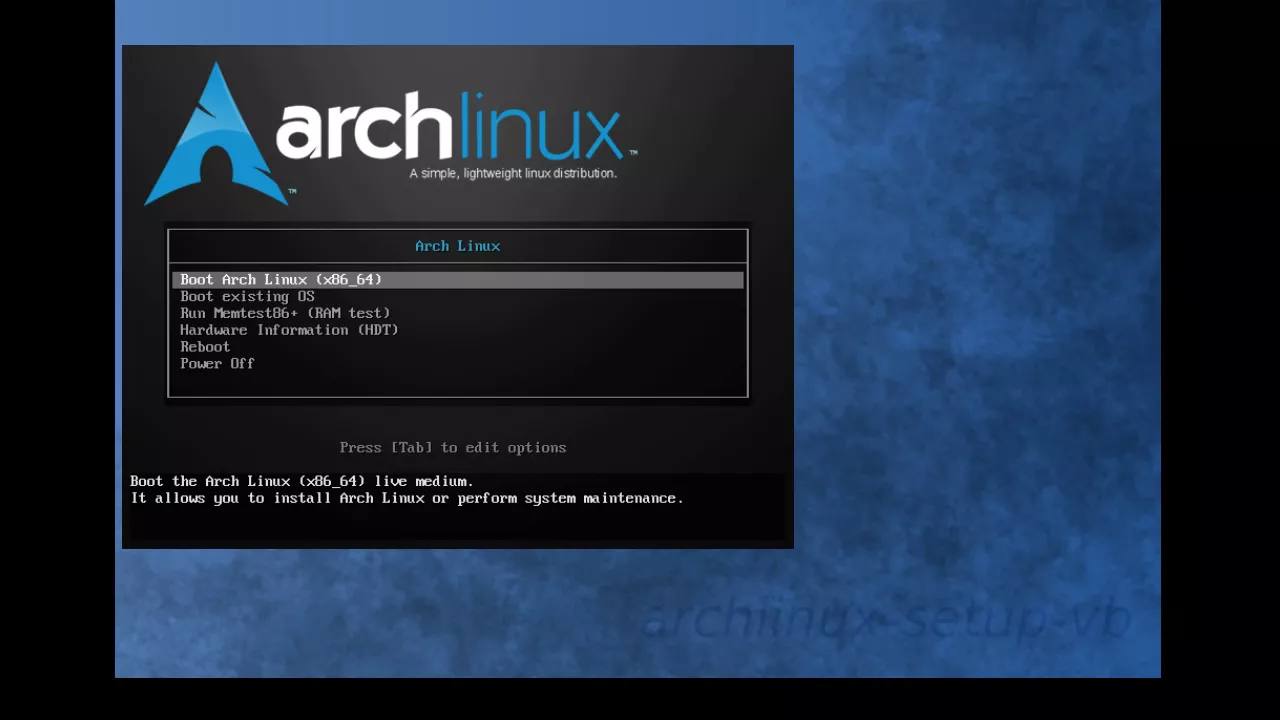Select Boot Arch Linux (x86_64) entry
The image size is (1280, 720).
458,280
